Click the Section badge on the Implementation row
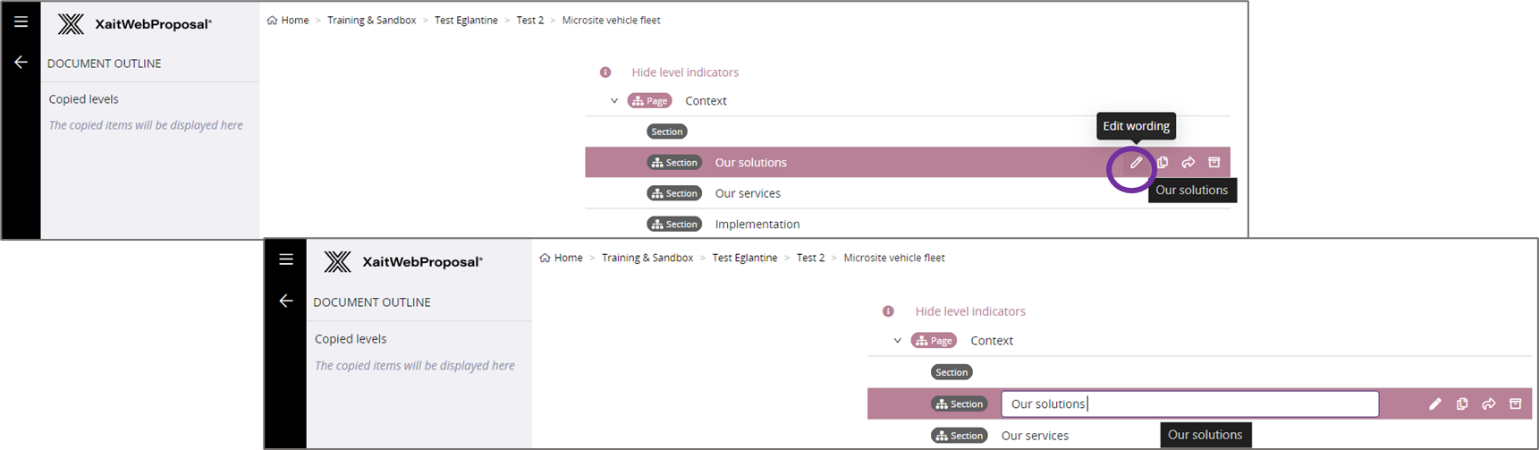1539x450 pixels. pos(674,224)
